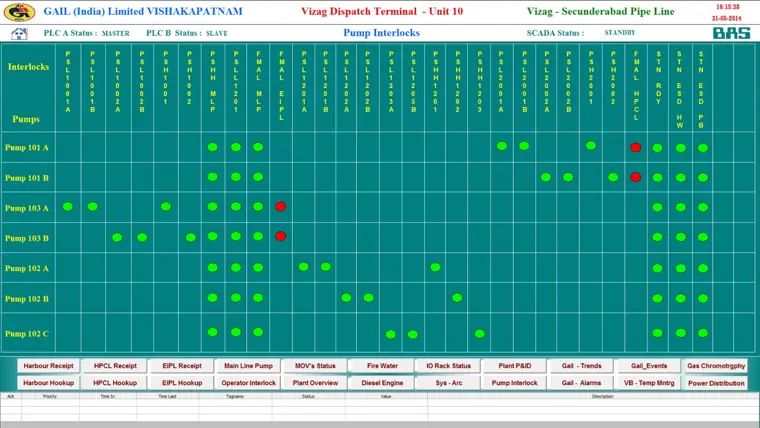Click Pump 101 A PSHH MLP green indicator

point(212,147)
